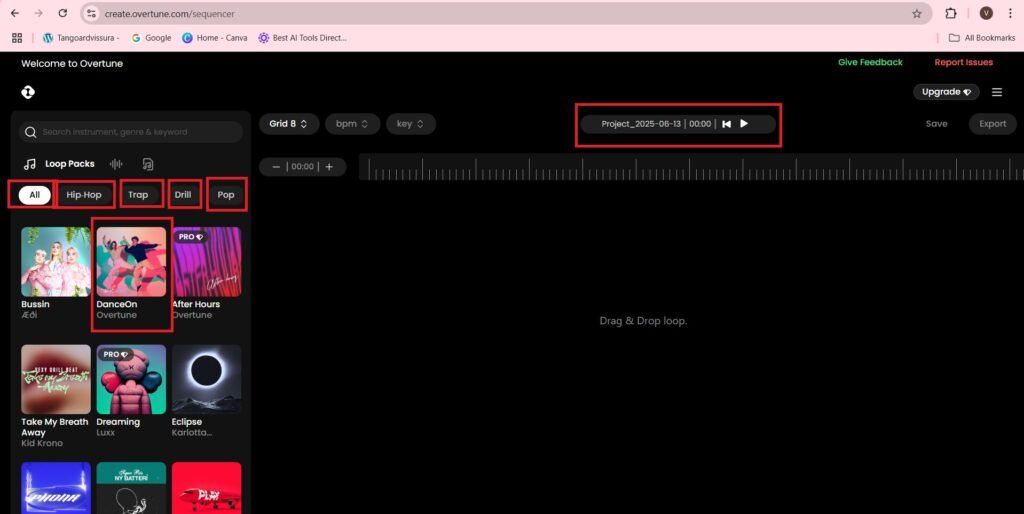The width and height of the screenshot is (1024, 514).
Task: Select the Pop genre filter
Action: [226, 195]
